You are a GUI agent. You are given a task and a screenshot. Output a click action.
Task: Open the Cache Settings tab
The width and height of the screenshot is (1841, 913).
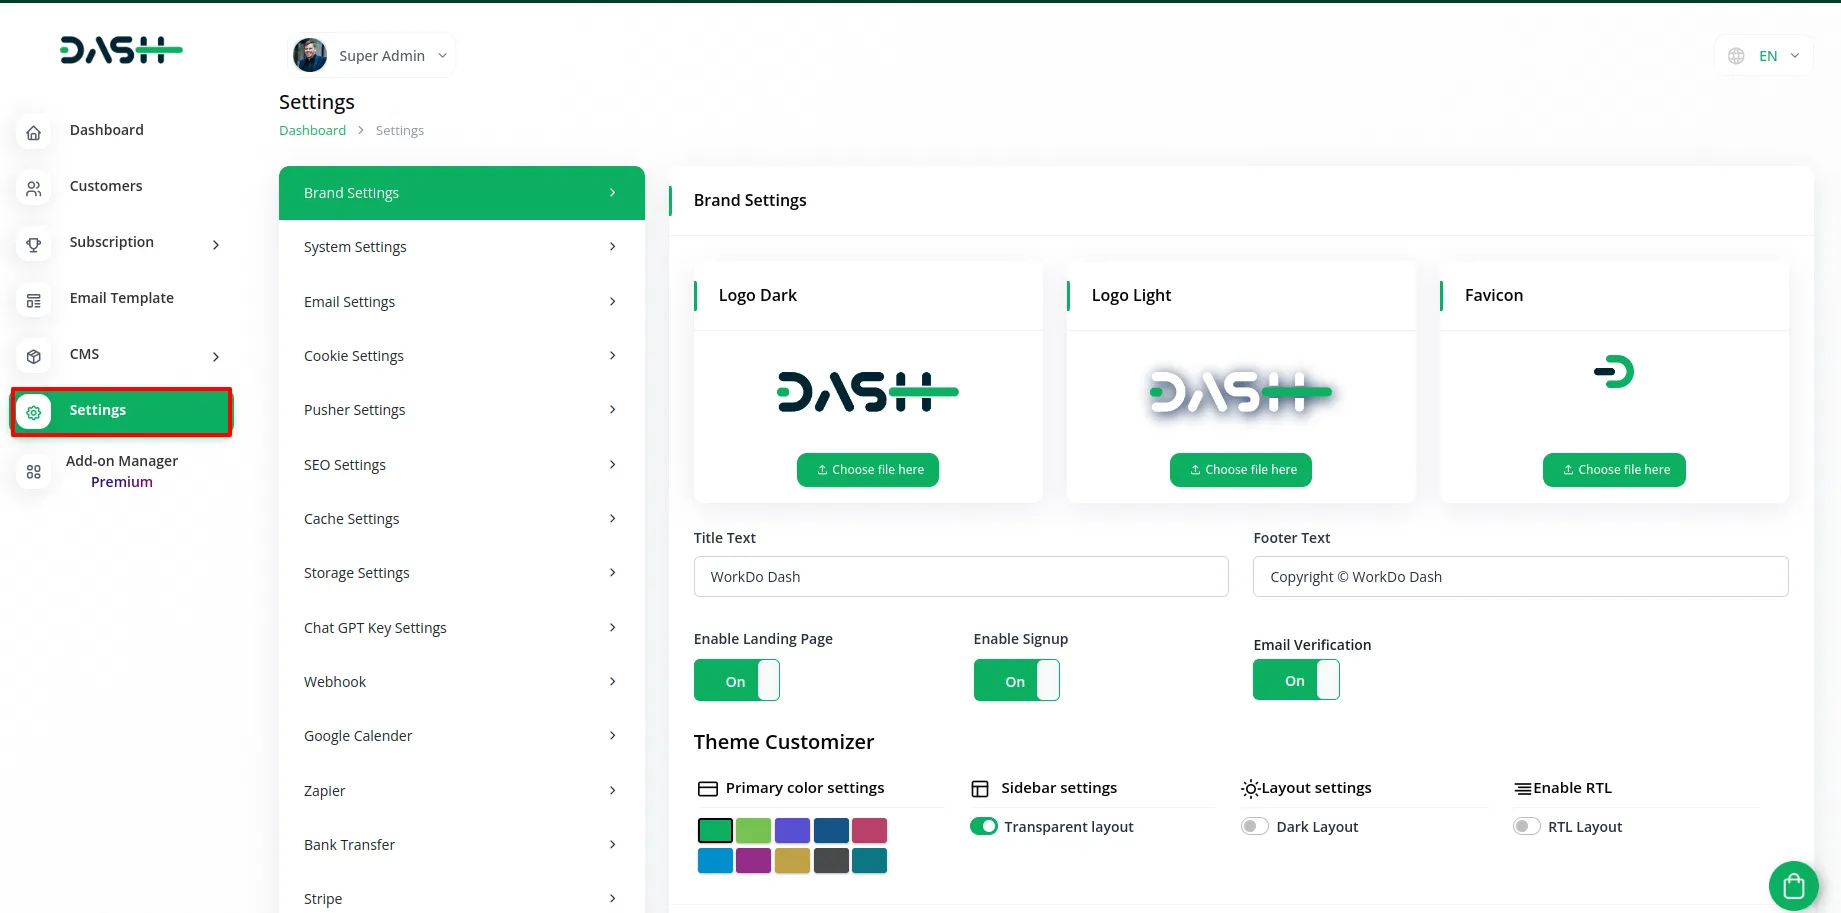(x=462, y=519)
